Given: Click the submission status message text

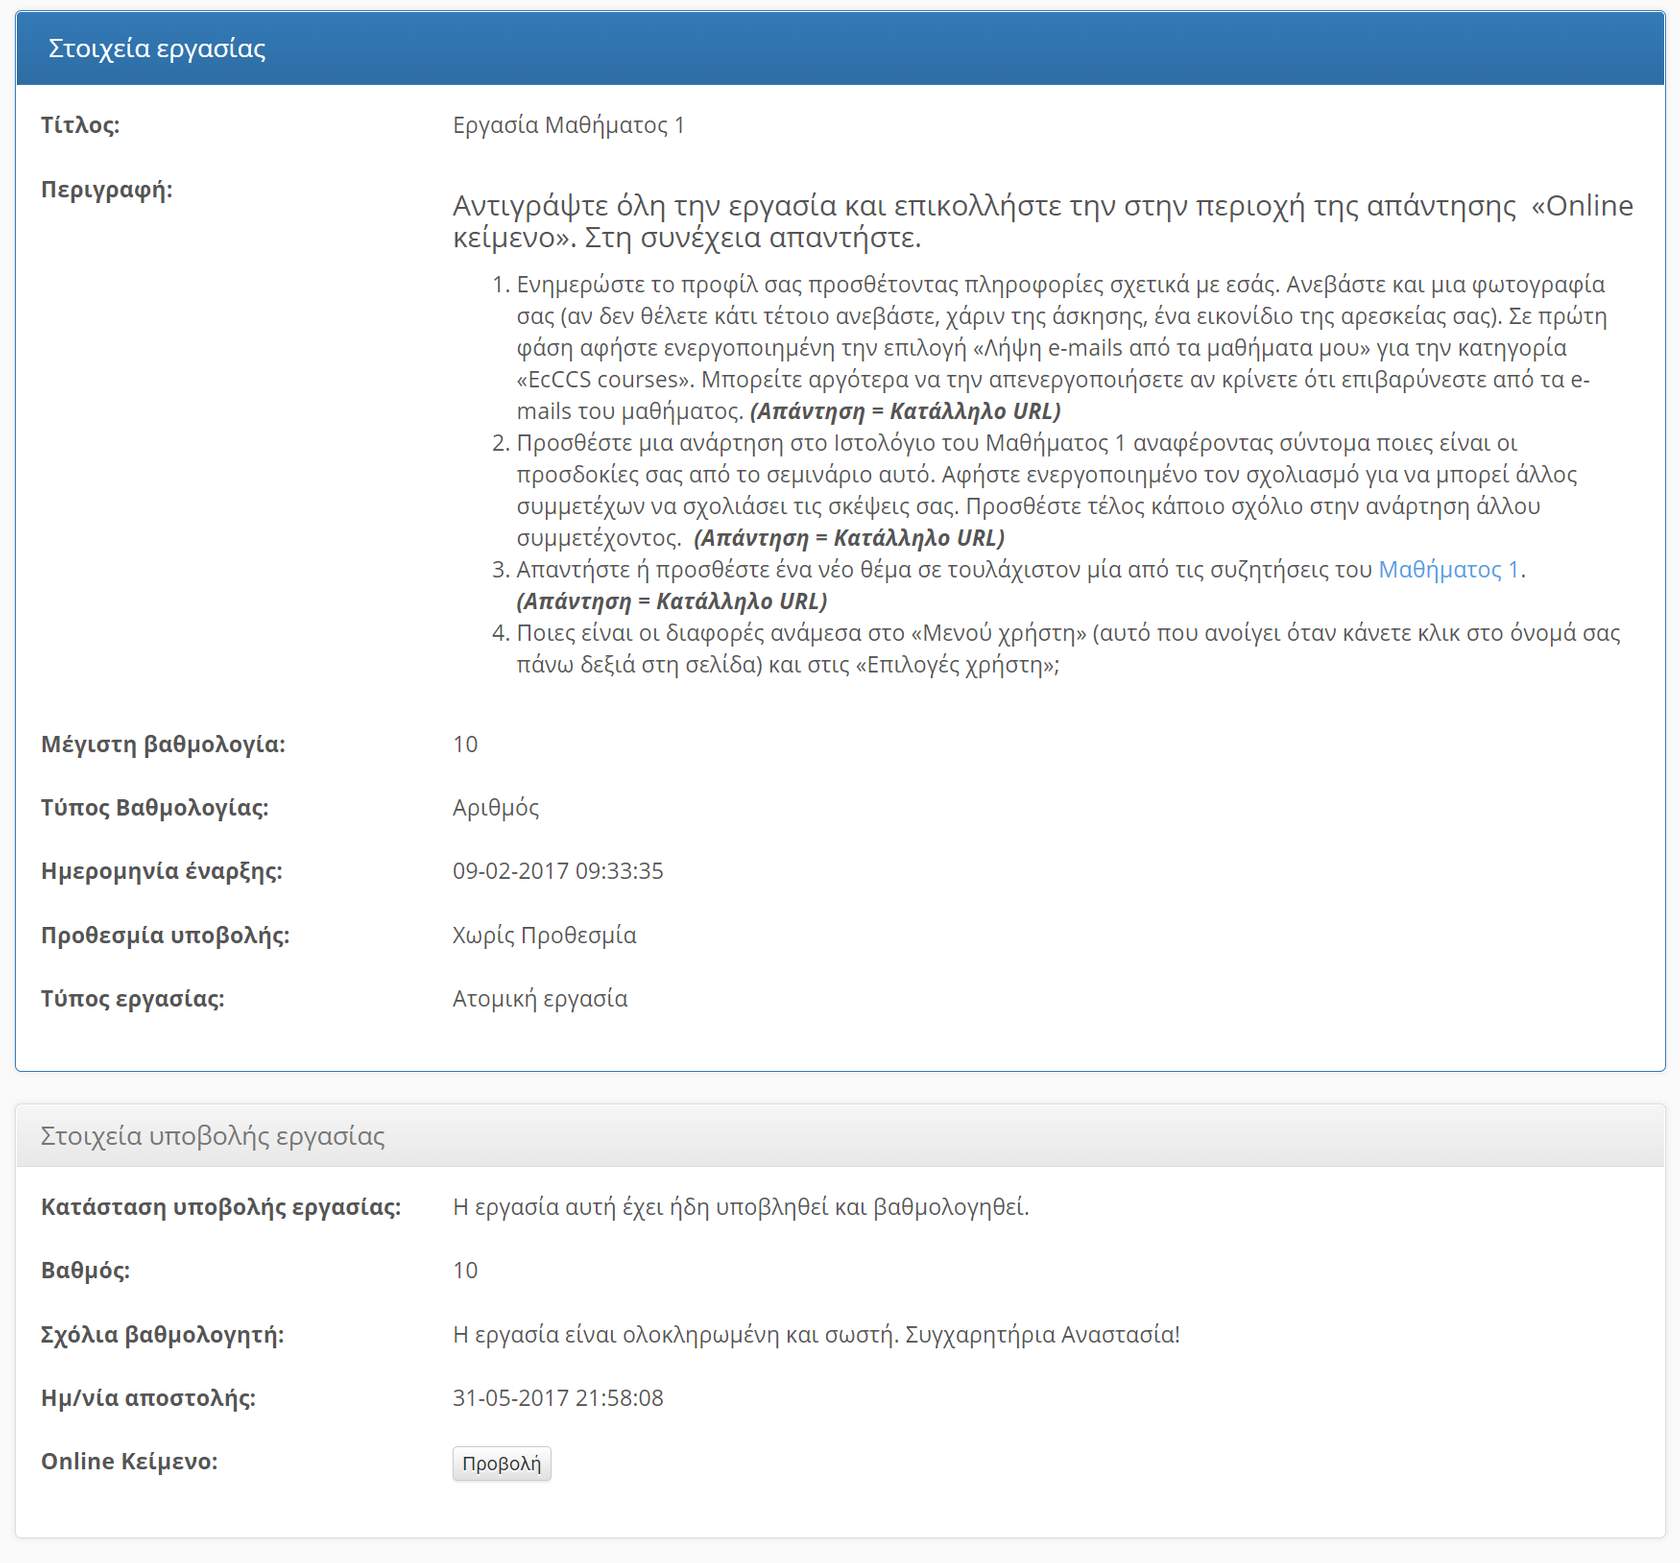Looking at the screenshot, I should click(740, 1207).
